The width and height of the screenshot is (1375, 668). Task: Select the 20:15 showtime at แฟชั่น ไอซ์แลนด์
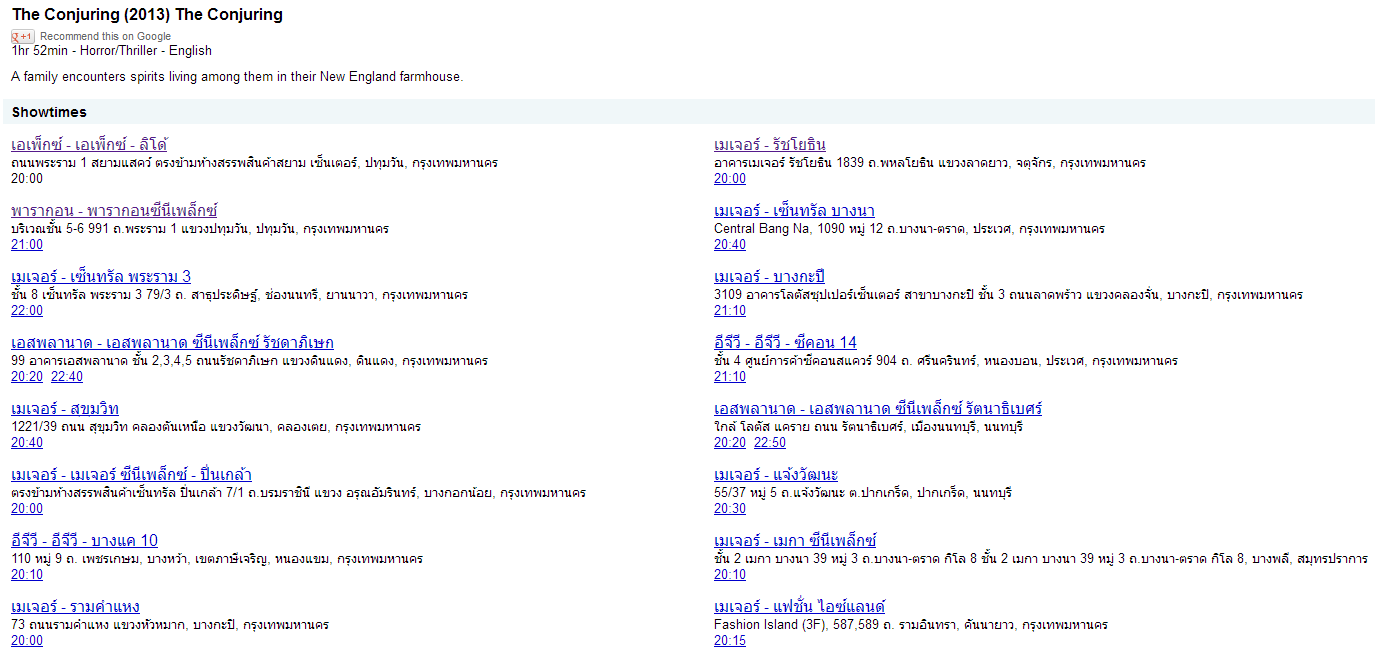tap(730, 640)
